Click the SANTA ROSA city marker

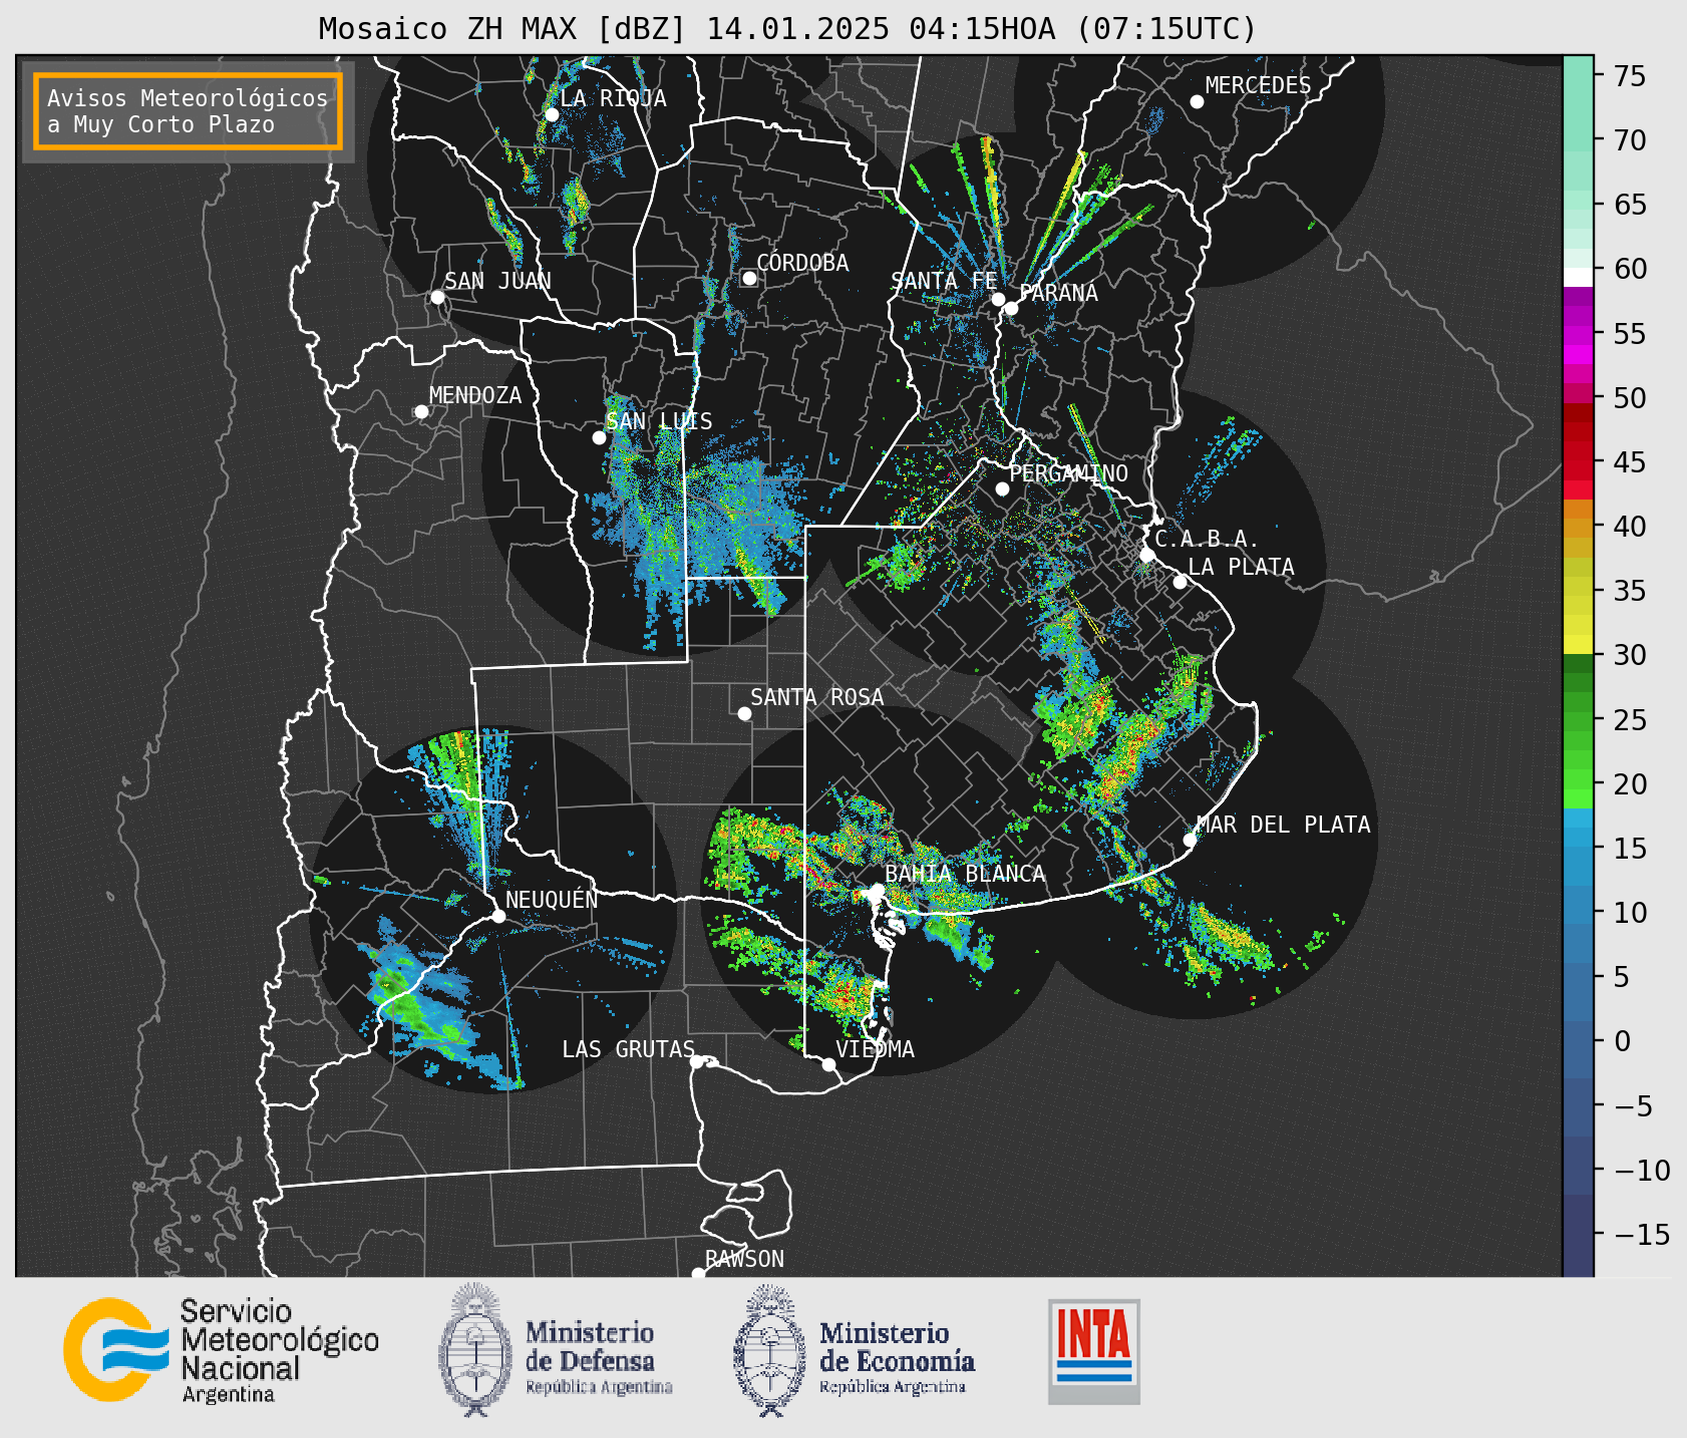coord(744,714)
